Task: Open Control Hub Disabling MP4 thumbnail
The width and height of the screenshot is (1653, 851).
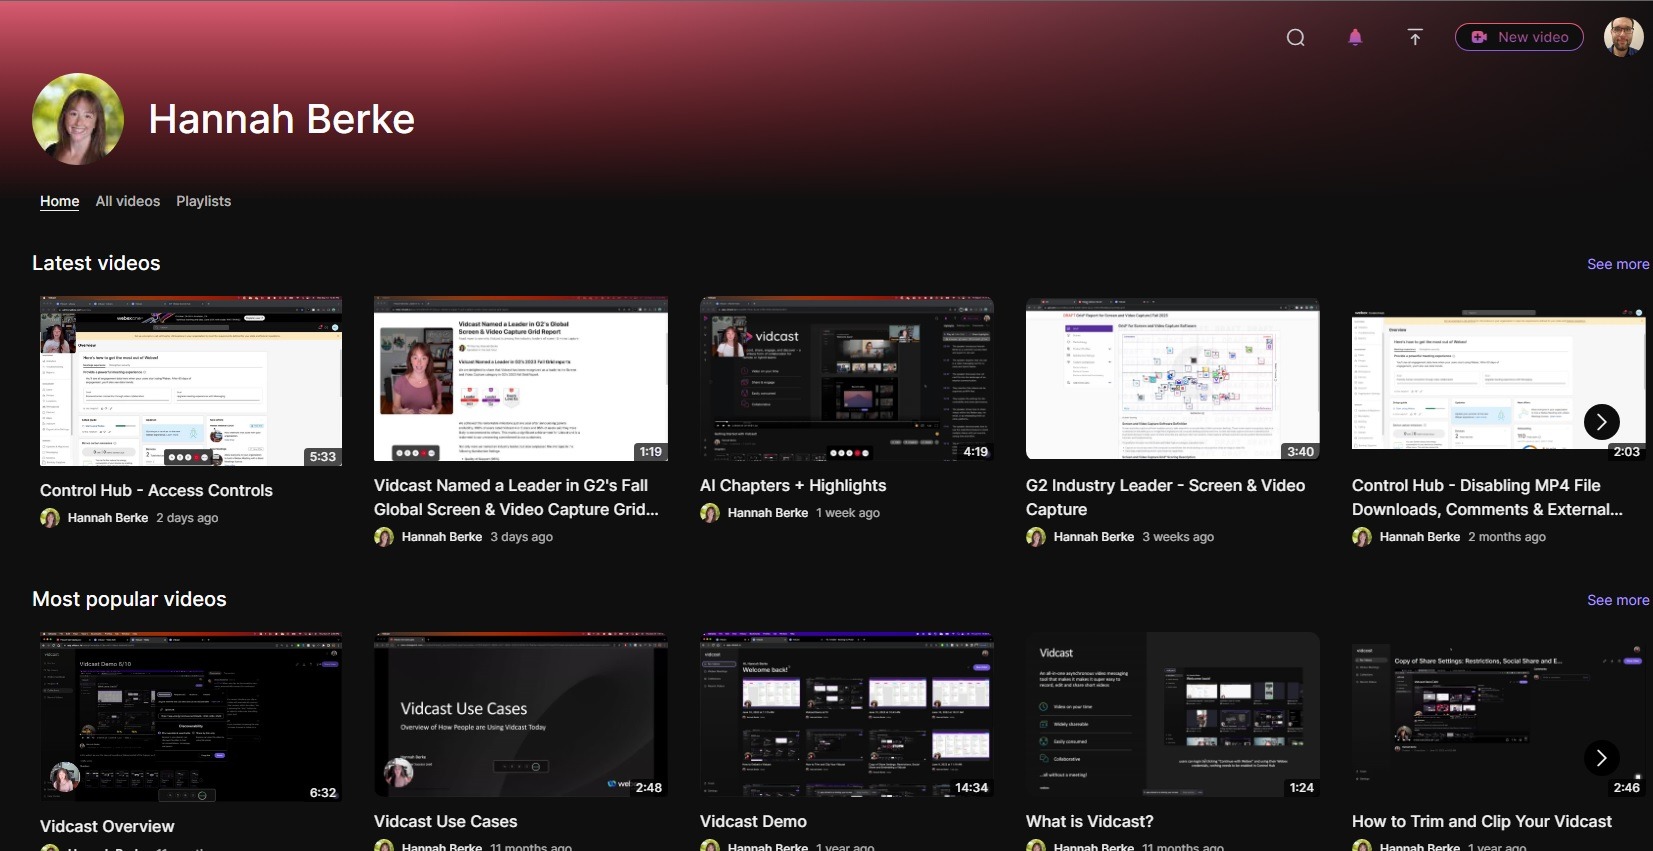Action: click(1499, 378)
